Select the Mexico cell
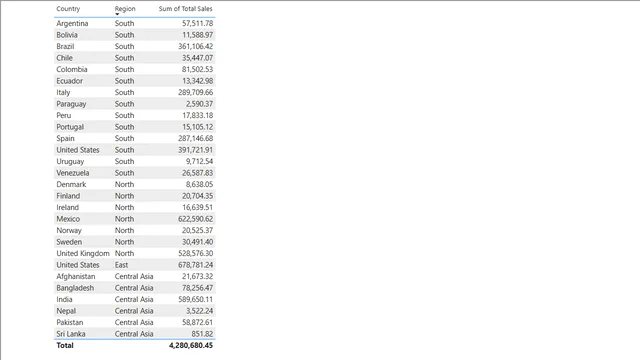This screenshot has width=640, height=360. (68, 219)
